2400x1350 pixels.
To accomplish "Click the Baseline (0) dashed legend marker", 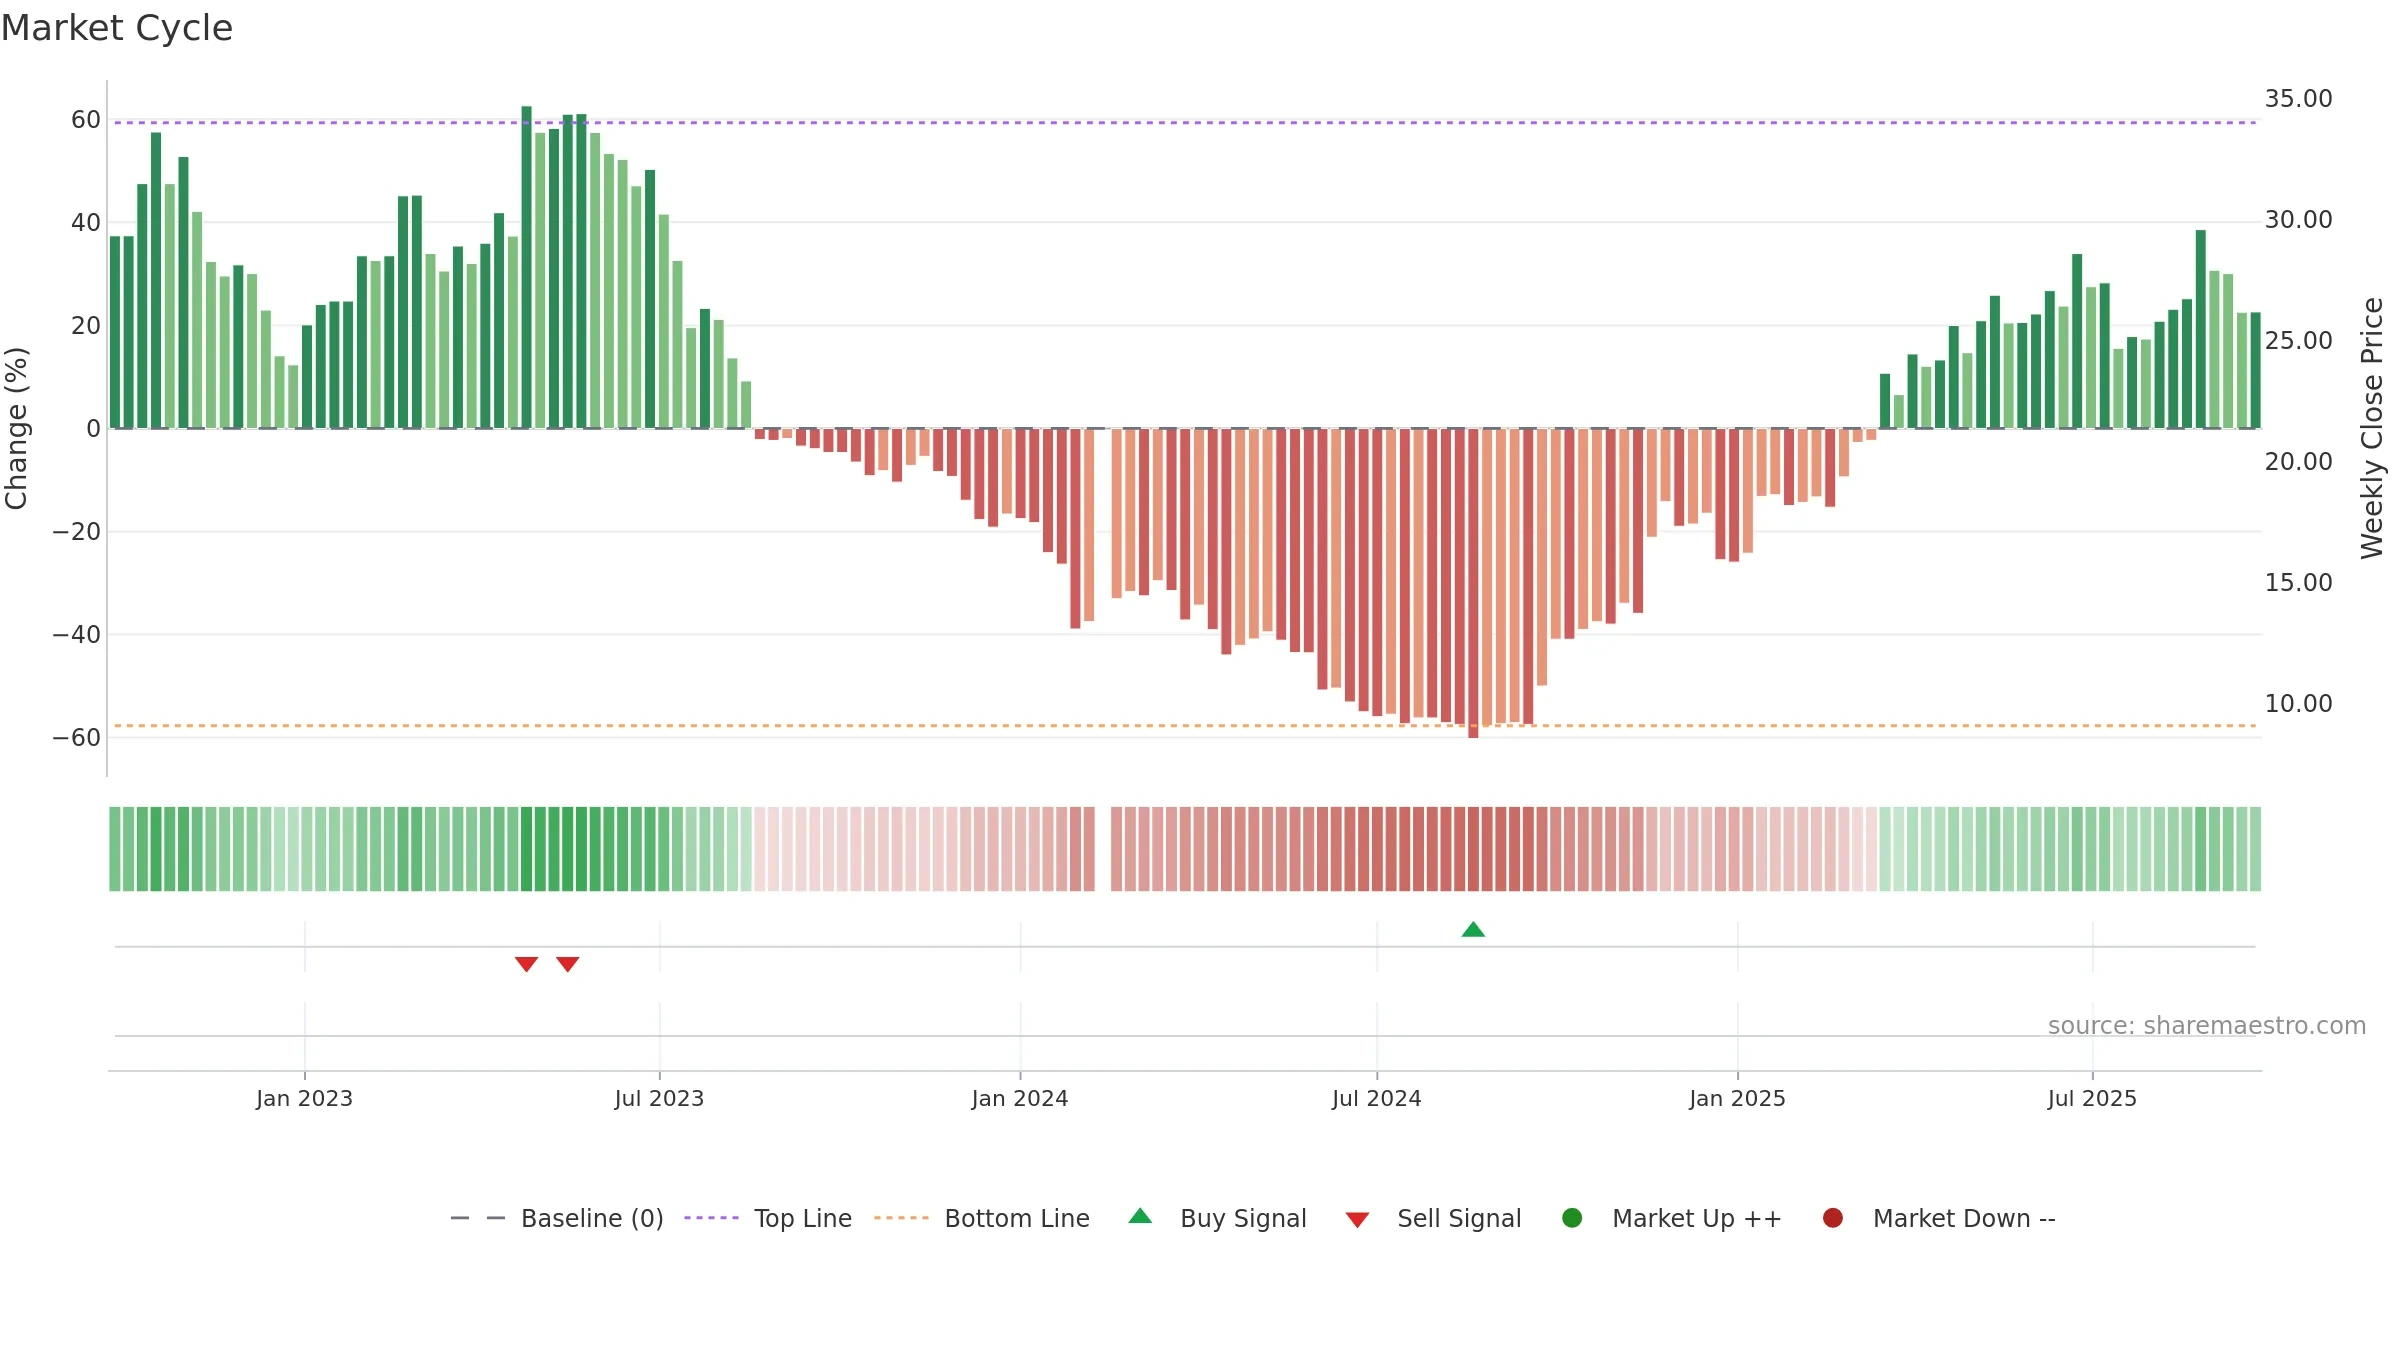I will (478, 1218).
